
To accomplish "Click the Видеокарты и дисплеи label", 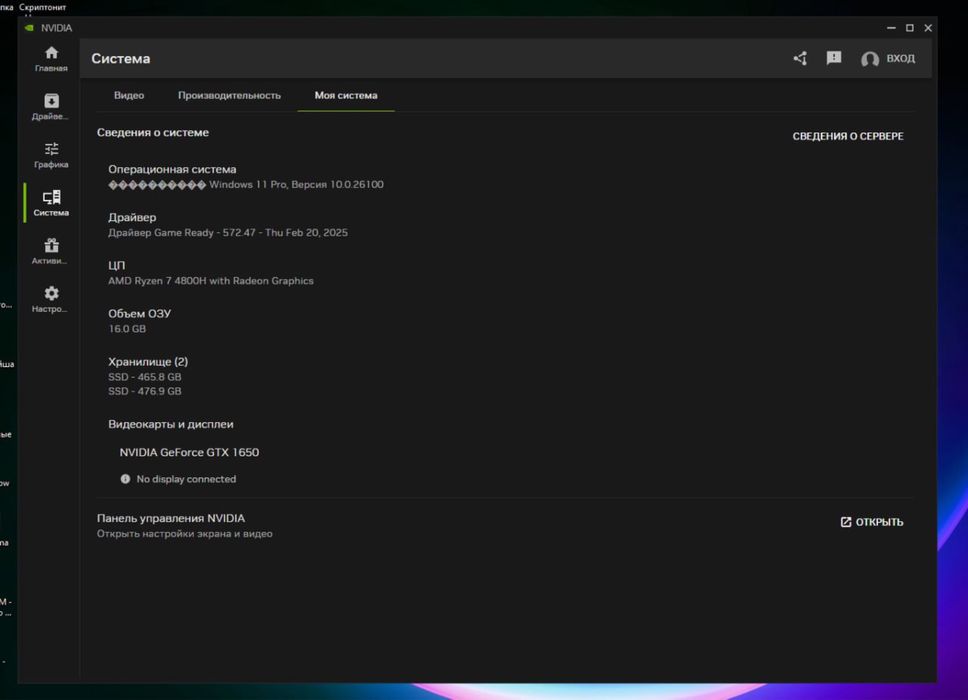I will (x=170, y=425).
